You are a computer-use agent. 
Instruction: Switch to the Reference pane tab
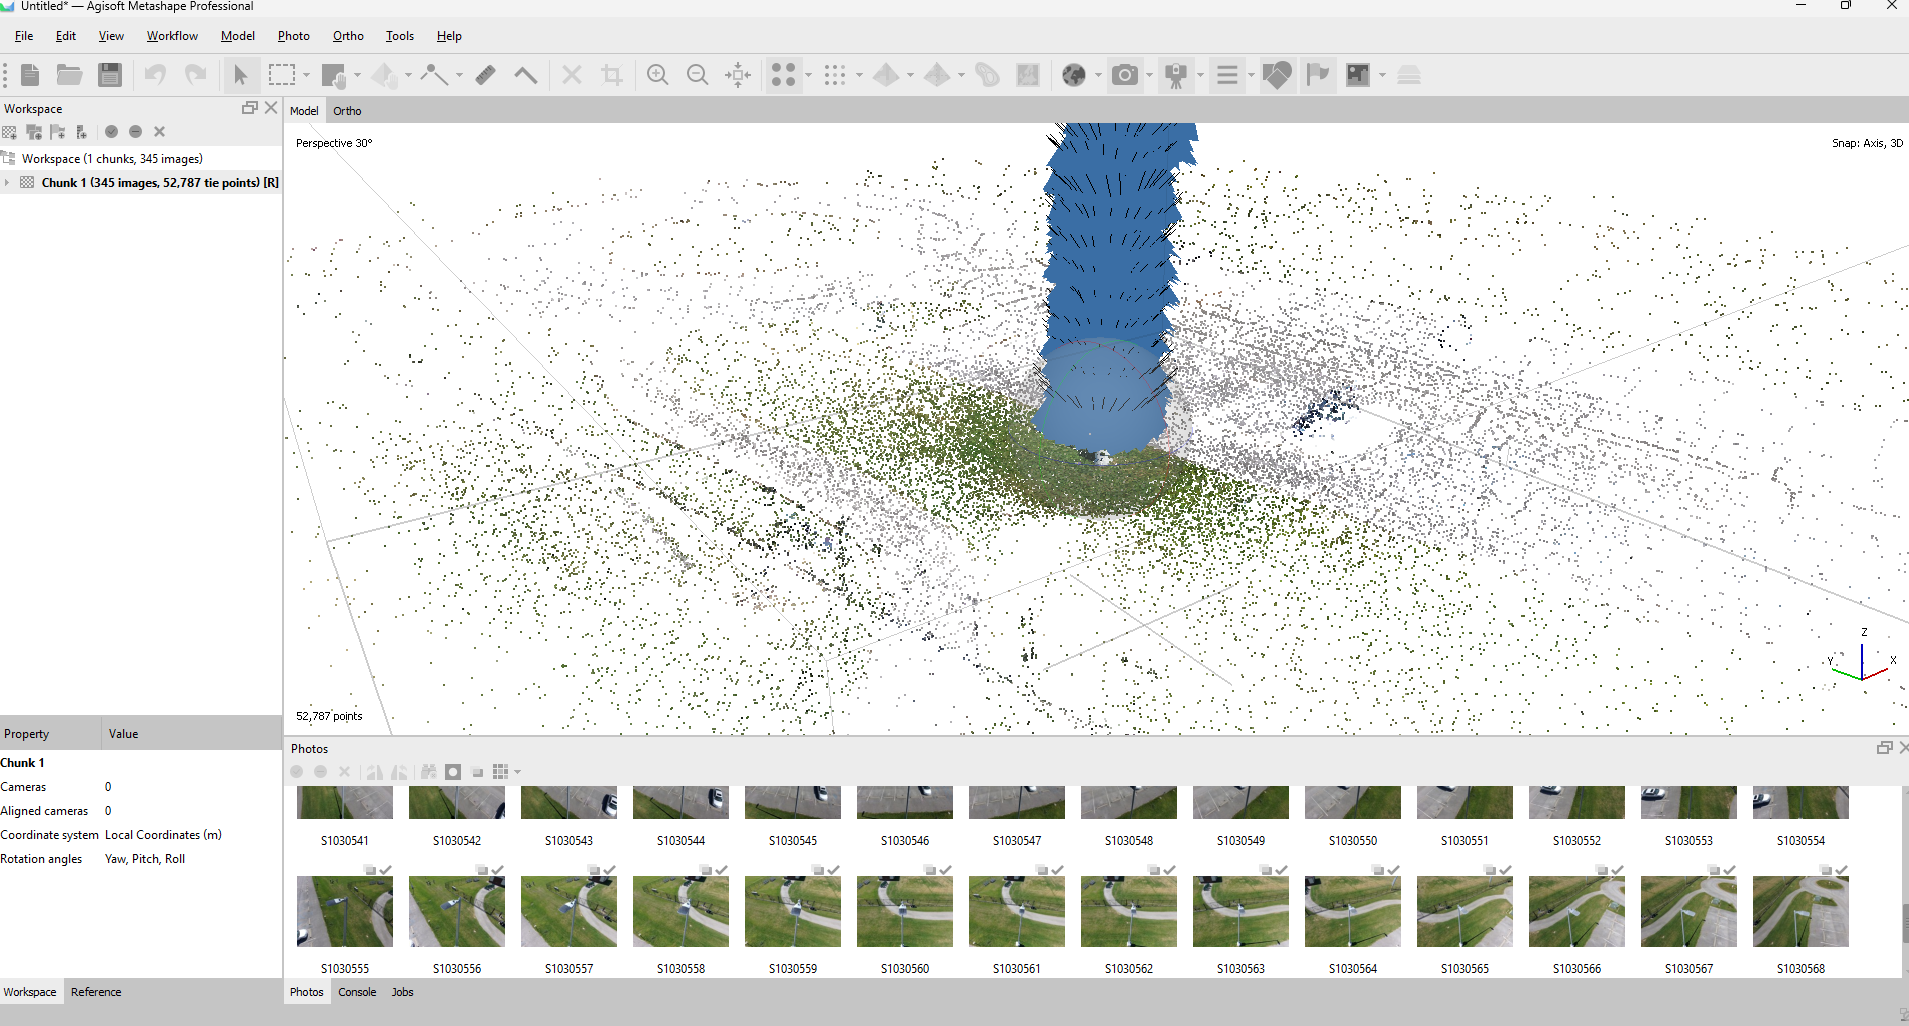[x=96, y=992]
